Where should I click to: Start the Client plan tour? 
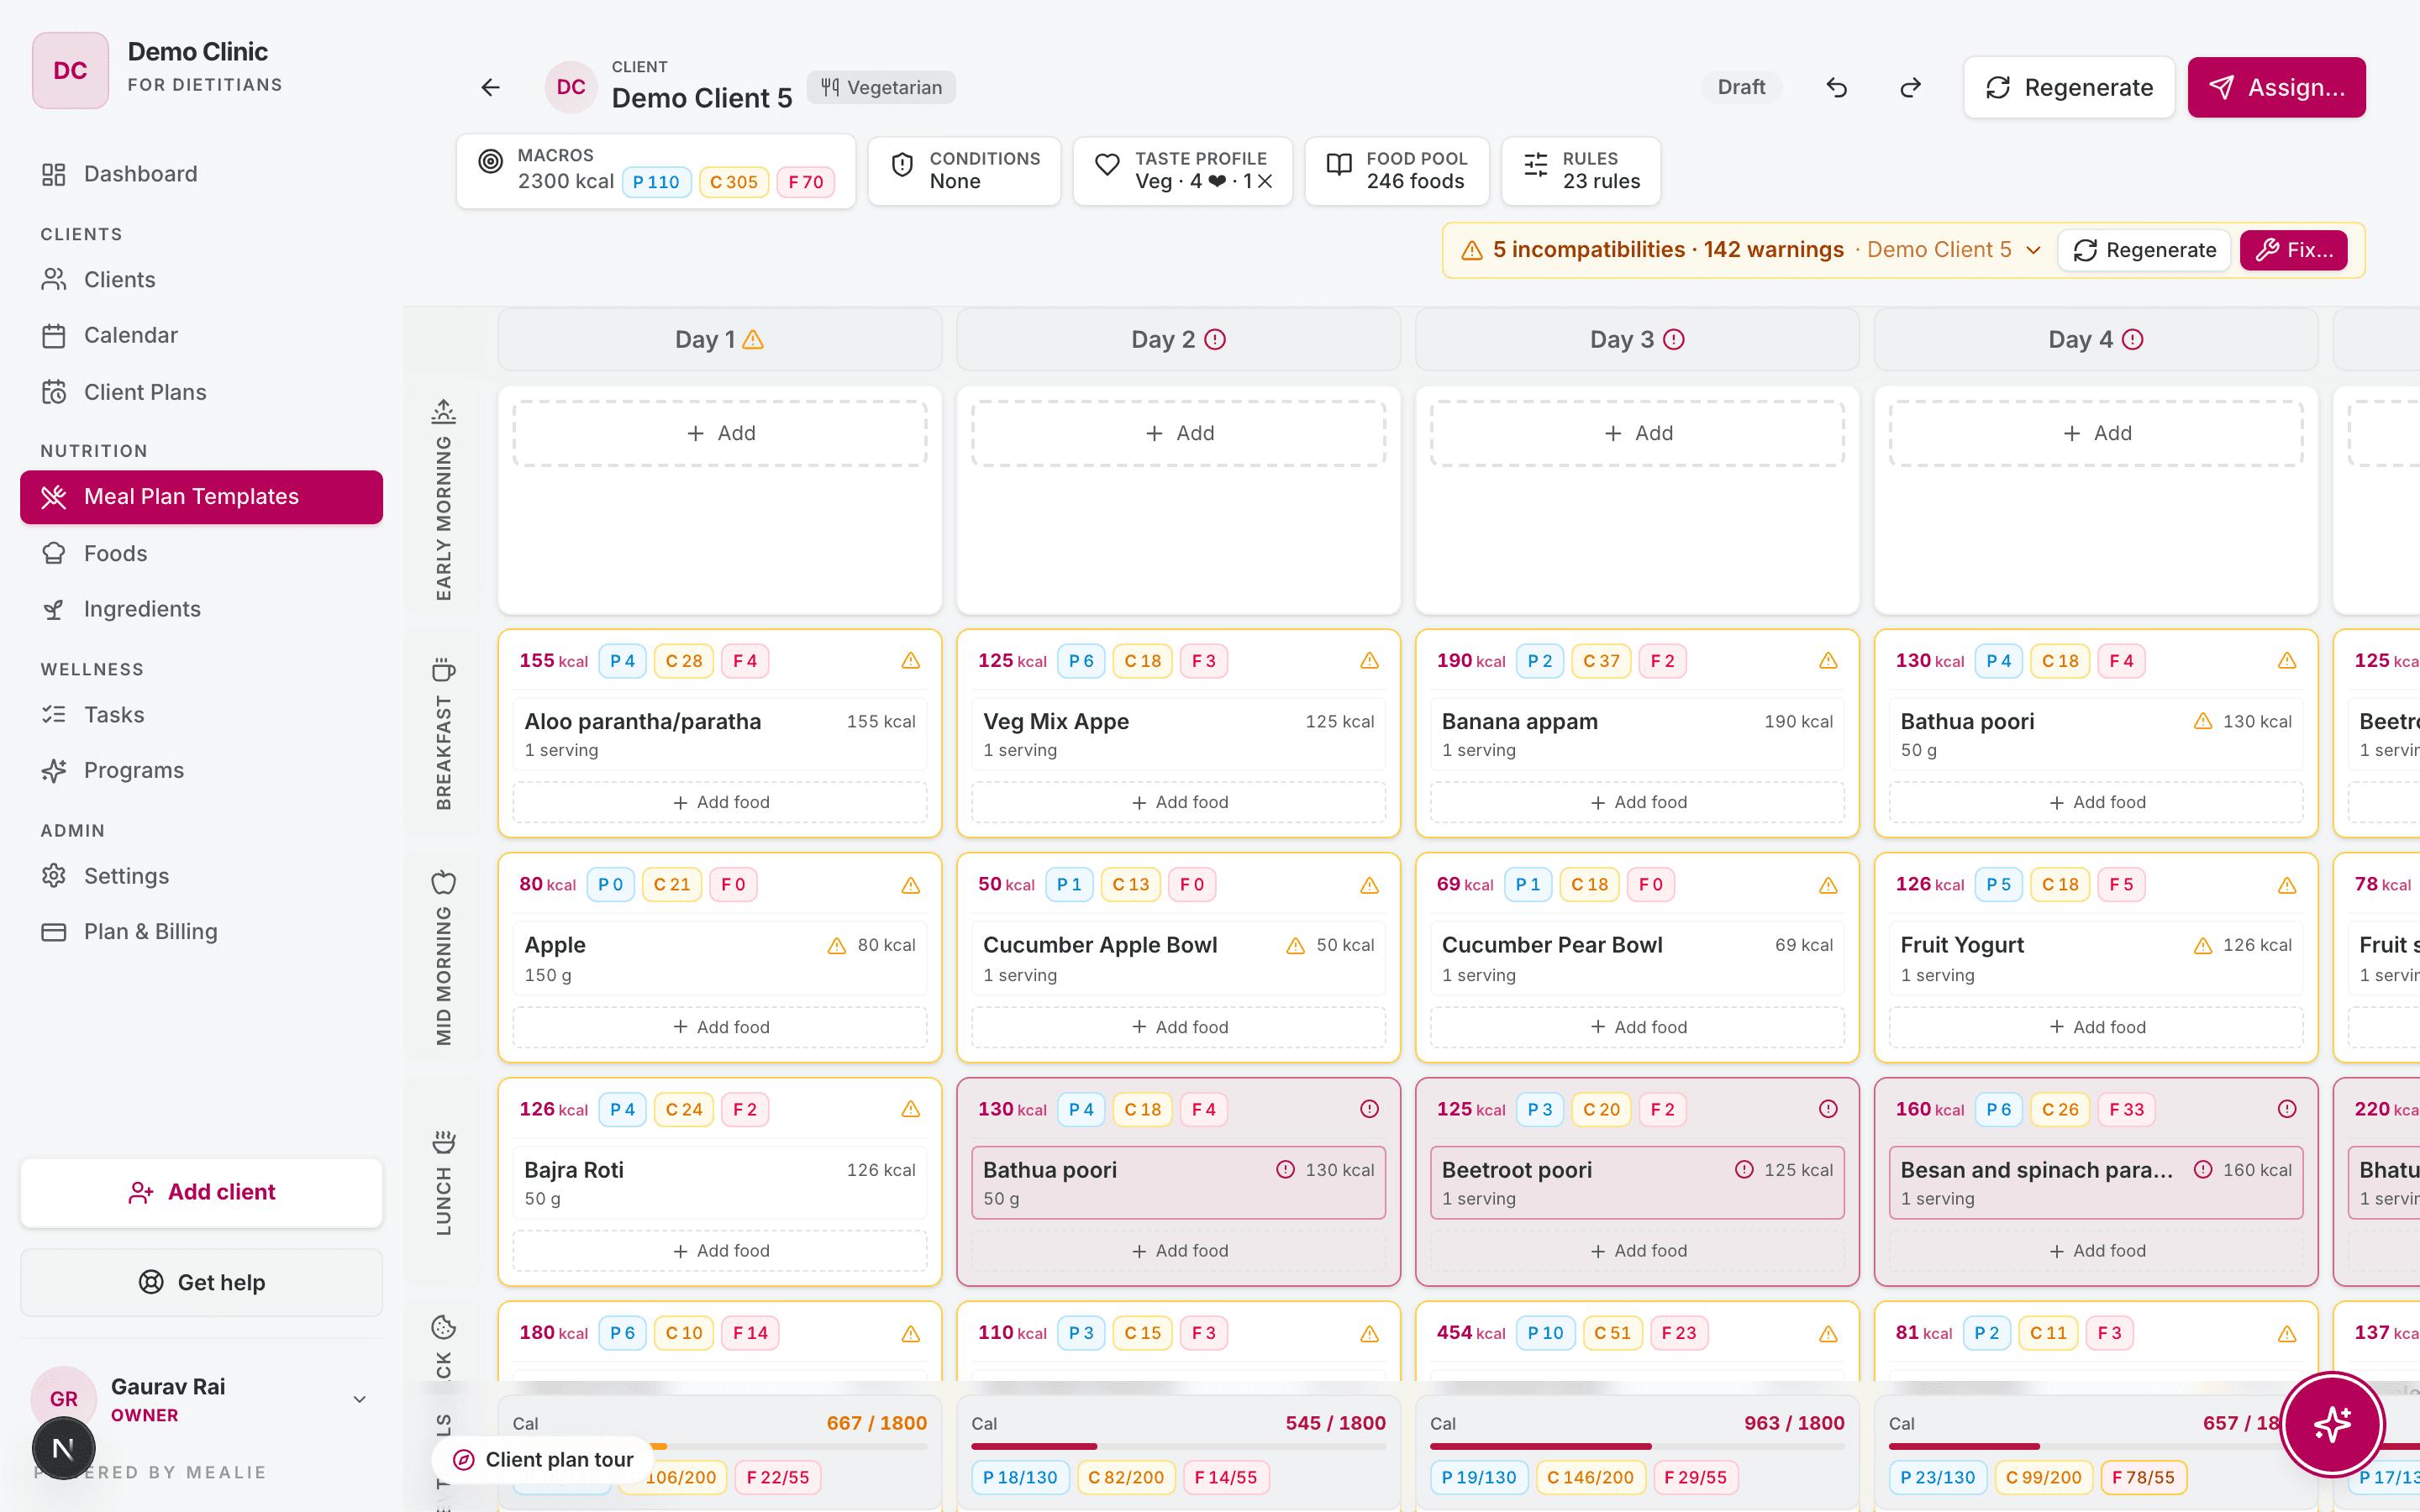click(543, 1460)
